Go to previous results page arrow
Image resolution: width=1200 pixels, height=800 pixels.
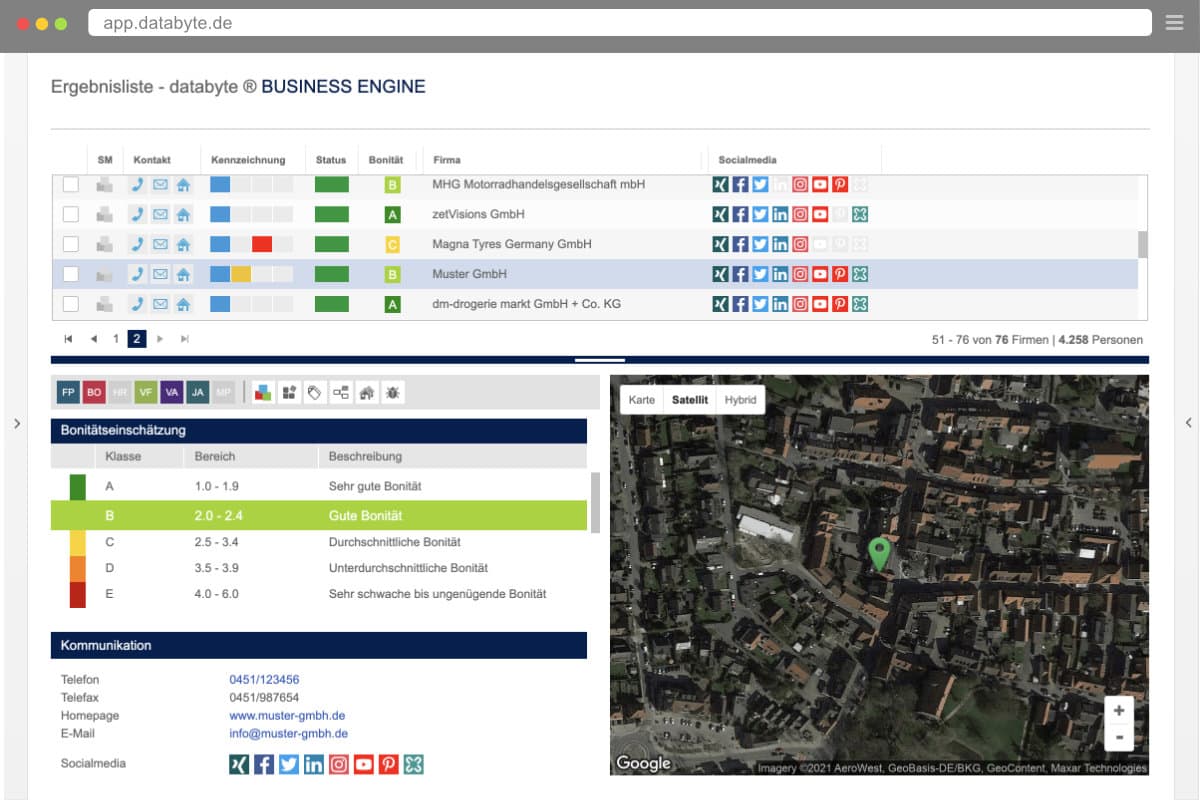coord(93,339)
